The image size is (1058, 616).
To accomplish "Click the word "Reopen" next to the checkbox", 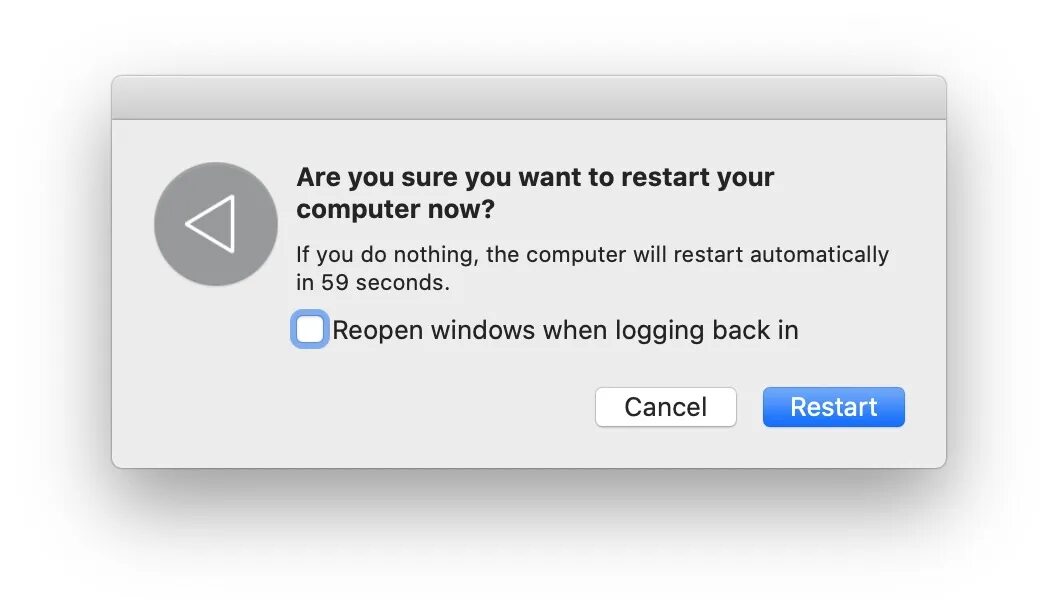I will click(x=378, y=330).
